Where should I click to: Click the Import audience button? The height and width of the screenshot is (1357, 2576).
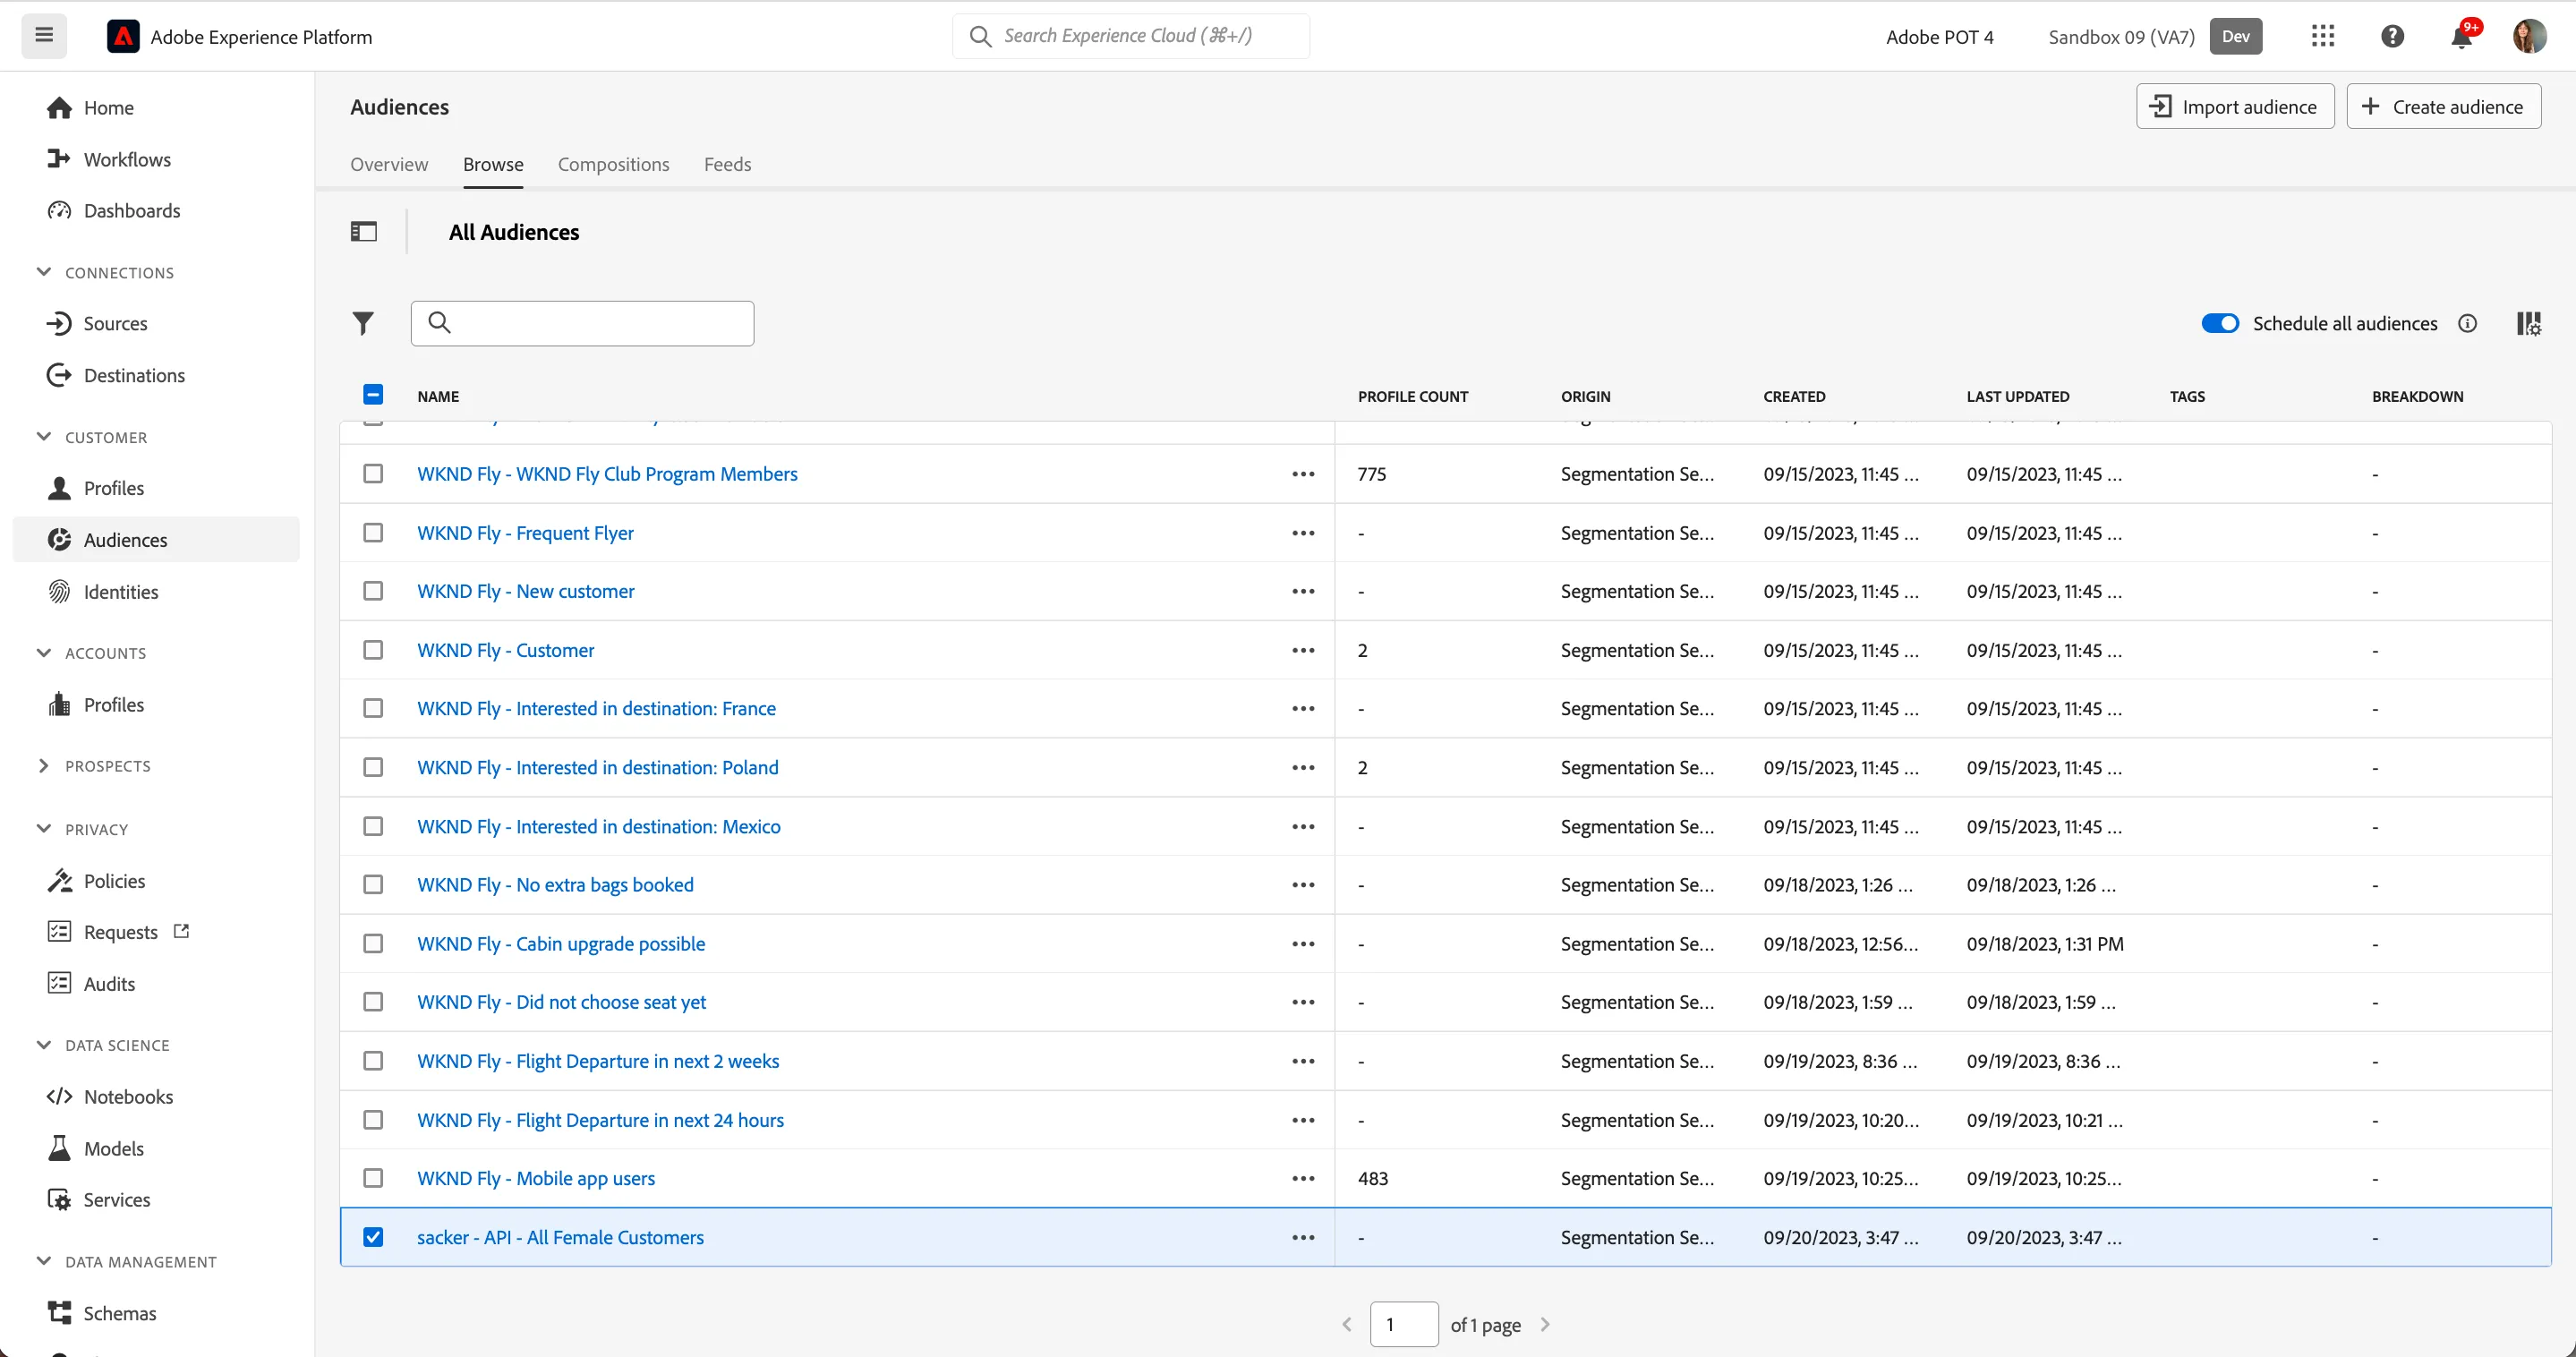pos(2235,106)
